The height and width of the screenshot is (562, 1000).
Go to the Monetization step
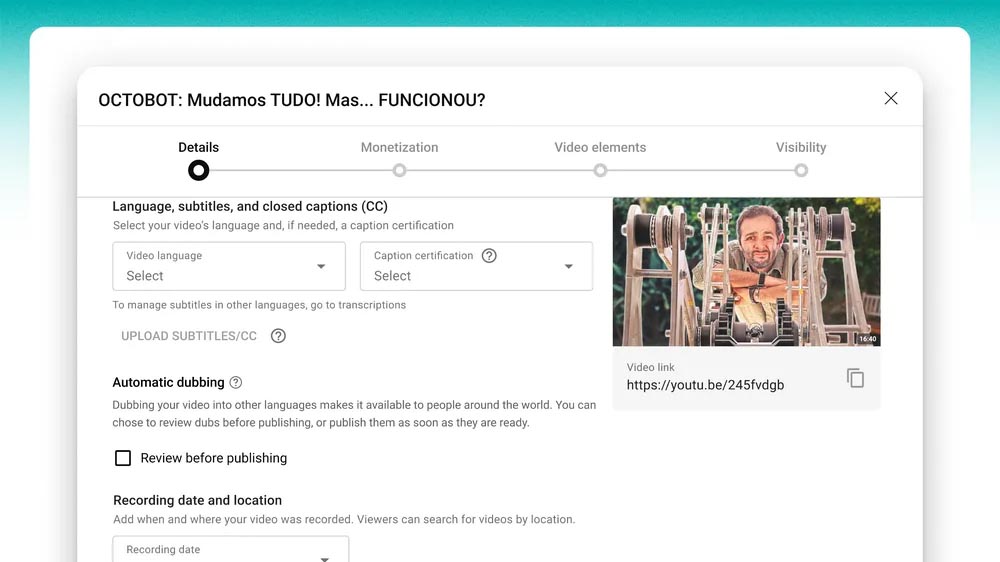(399, 147)
